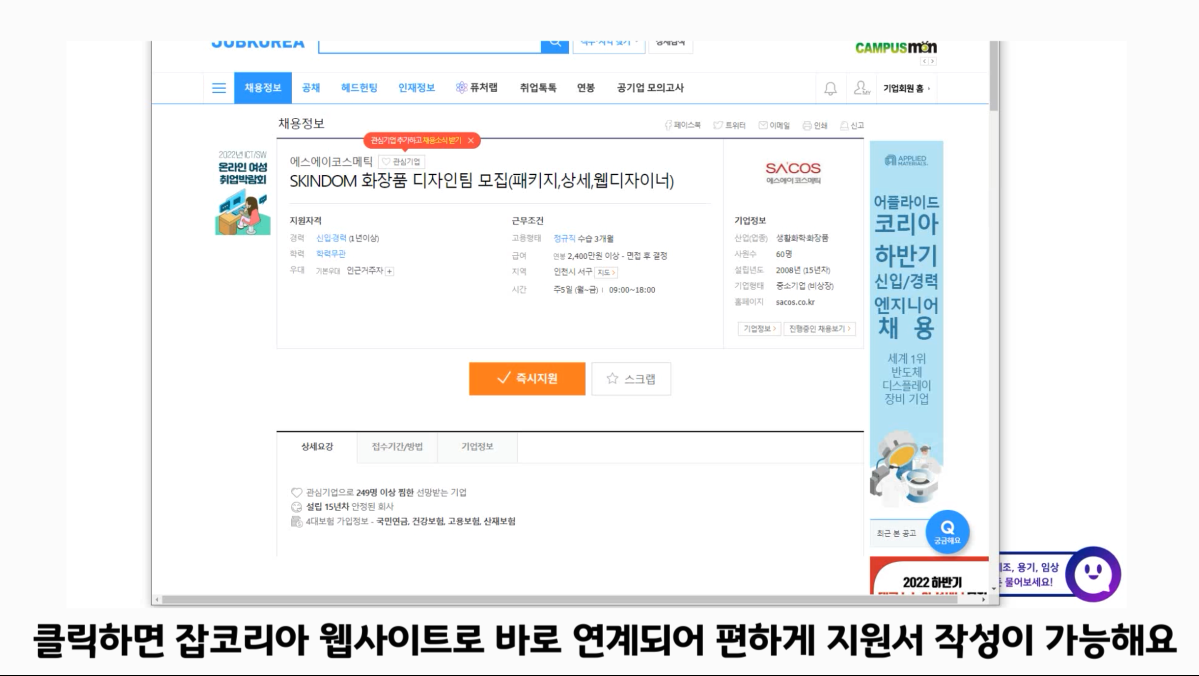Image resolution: width=1199 pixels, height=676 pixels.
Task: Share via 페이스북 icon
Action: 682,125
